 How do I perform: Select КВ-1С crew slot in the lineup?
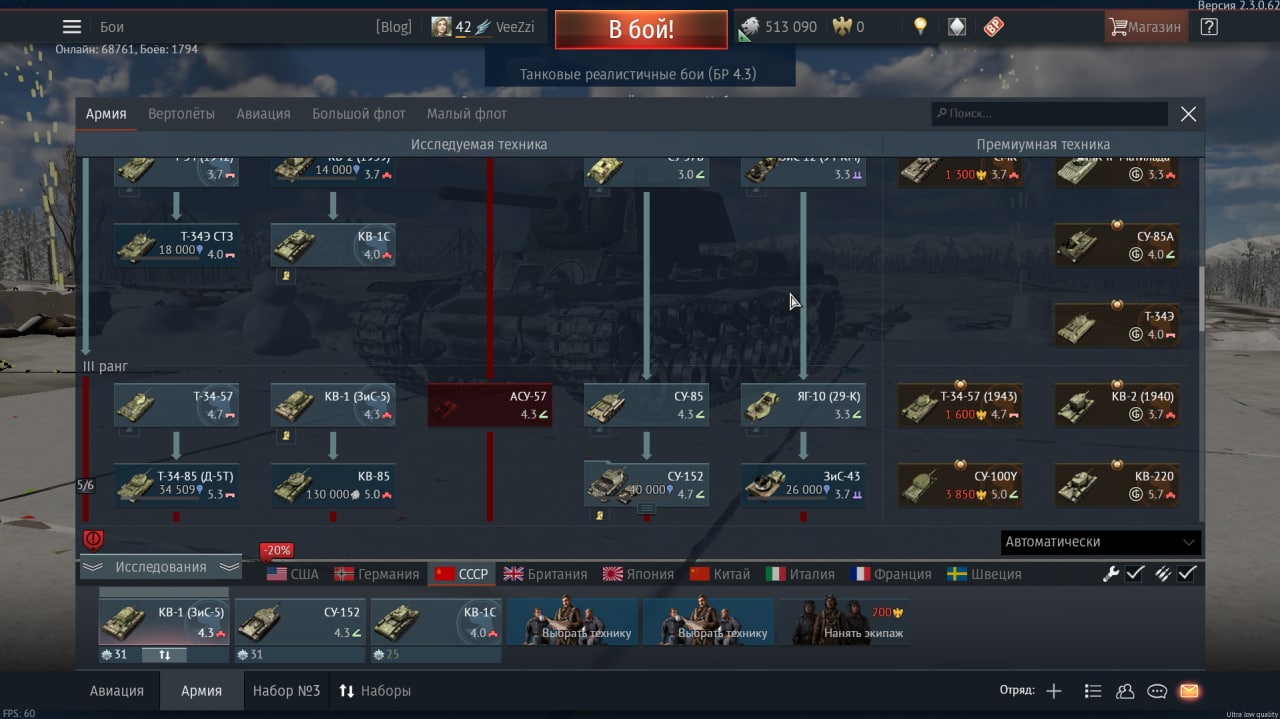(x=436, y=623)
